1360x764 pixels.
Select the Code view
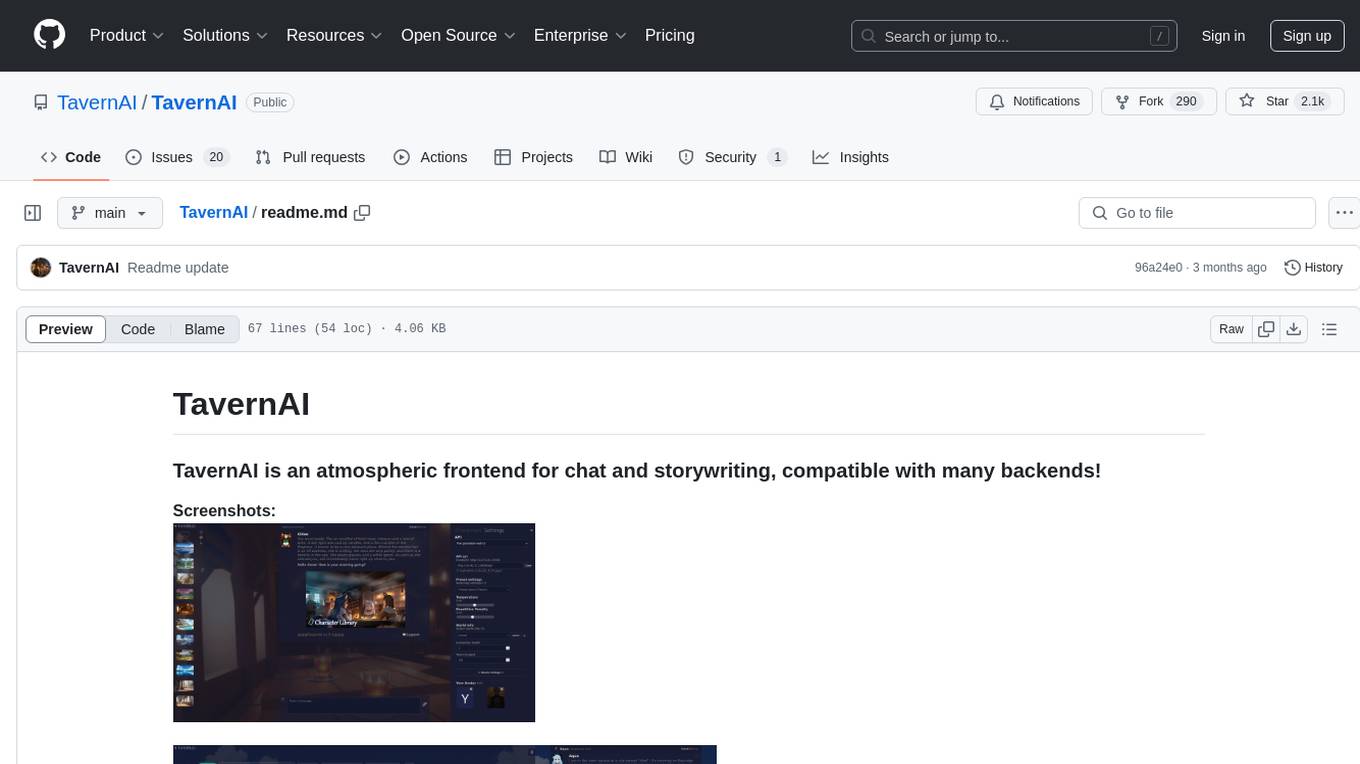tap(138, 329)
